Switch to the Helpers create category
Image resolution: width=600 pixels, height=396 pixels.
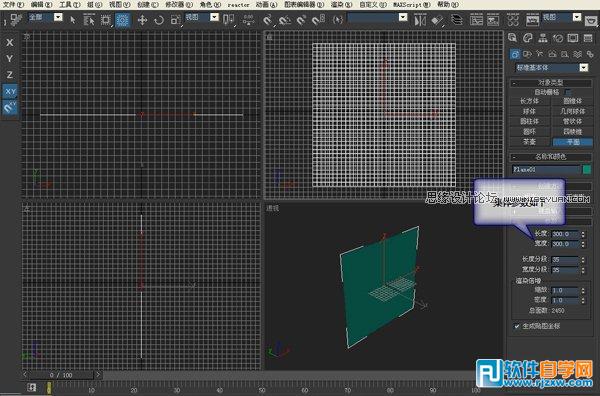coord(565,54)
